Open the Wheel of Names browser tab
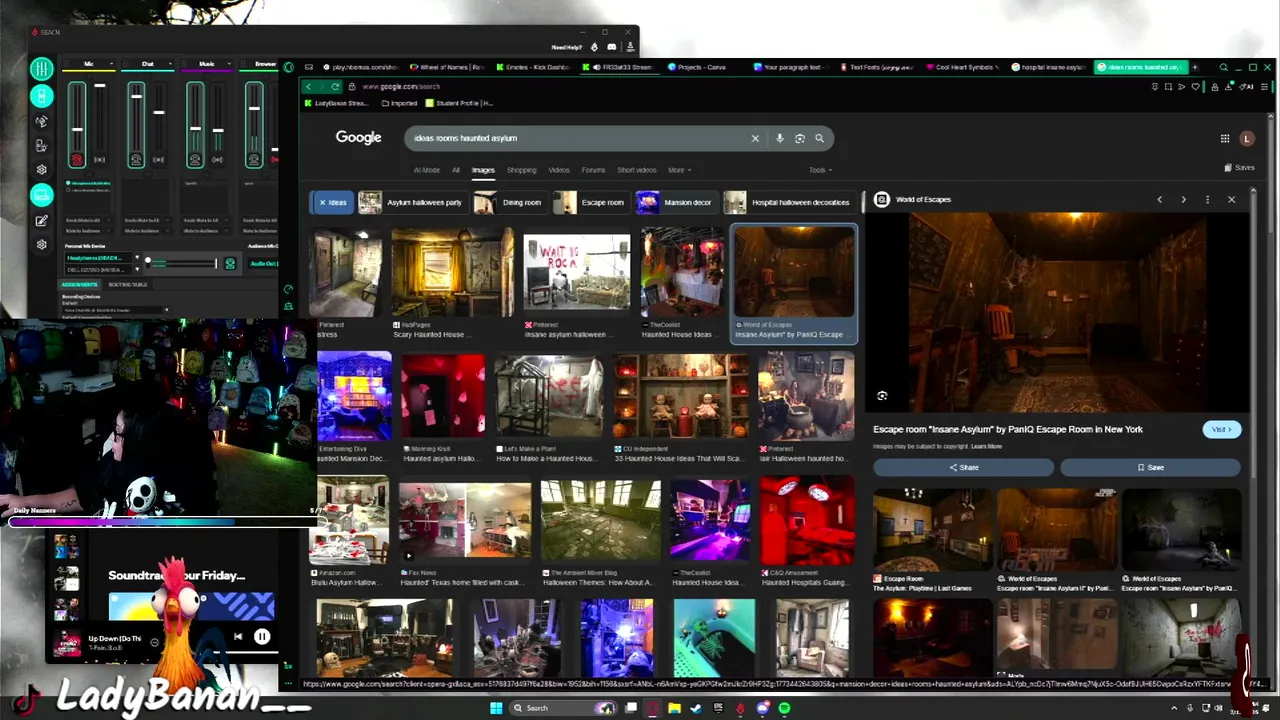This screenshot has height=720, width=1280. [x=447, y=67]
